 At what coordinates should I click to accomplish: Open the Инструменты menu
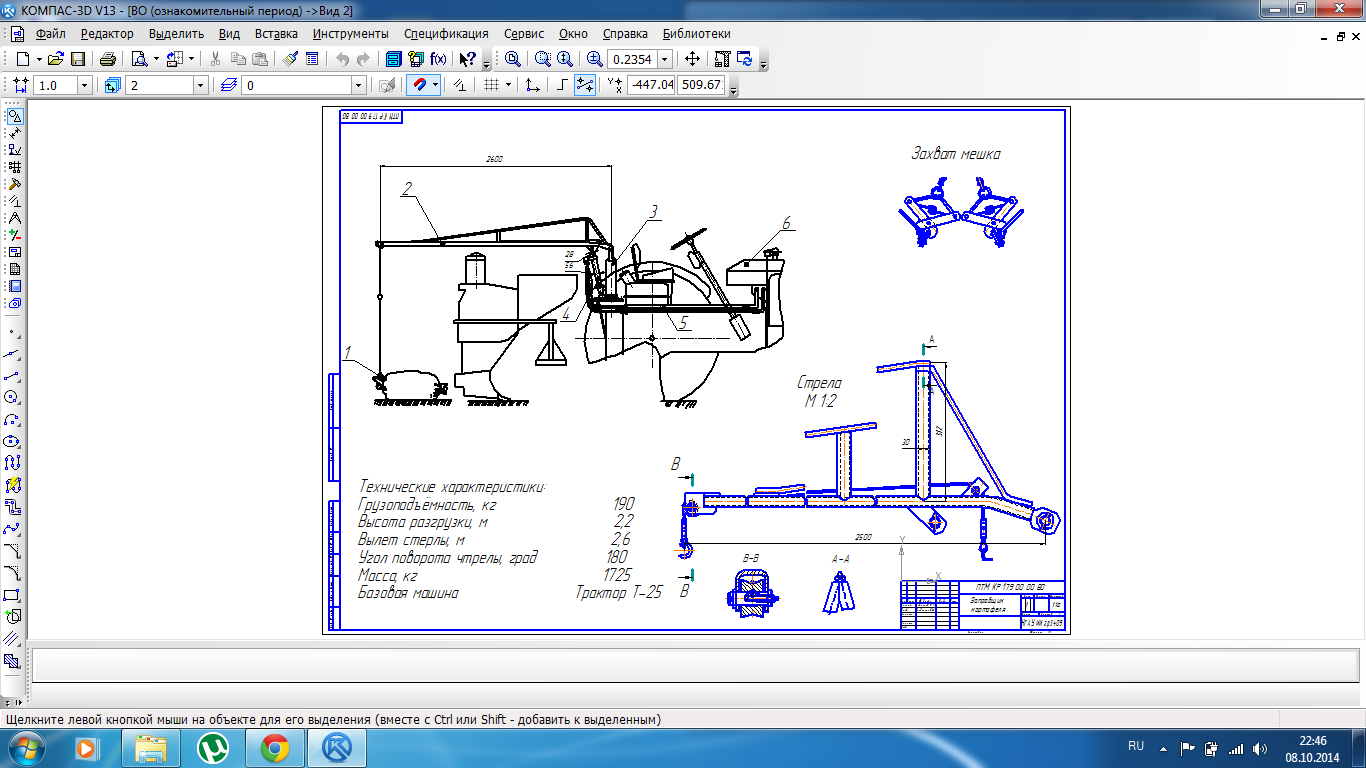(350, 33)
